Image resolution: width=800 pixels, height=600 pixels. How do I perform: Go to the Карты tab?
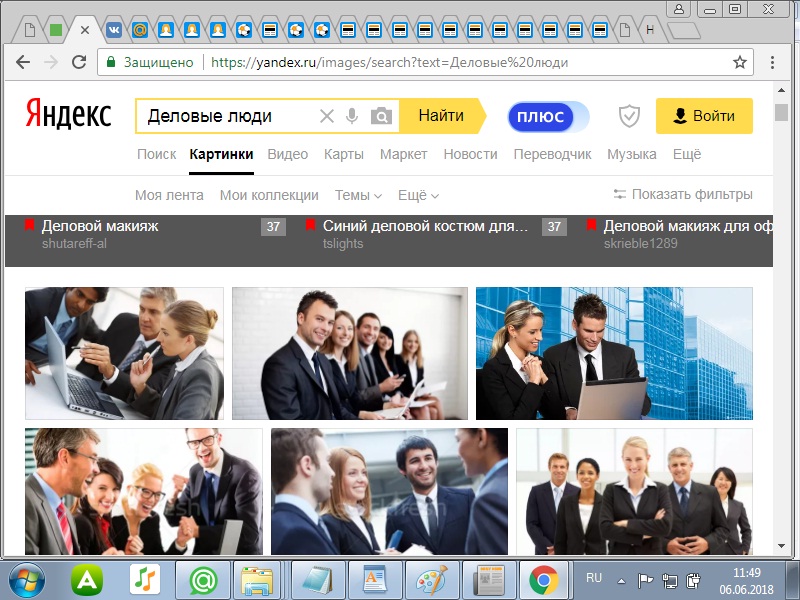(343, 154)
